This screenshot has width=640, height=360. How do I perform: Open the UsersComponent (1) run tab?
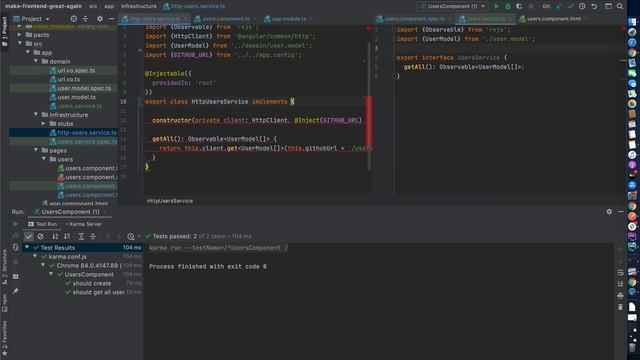point(70,212)
